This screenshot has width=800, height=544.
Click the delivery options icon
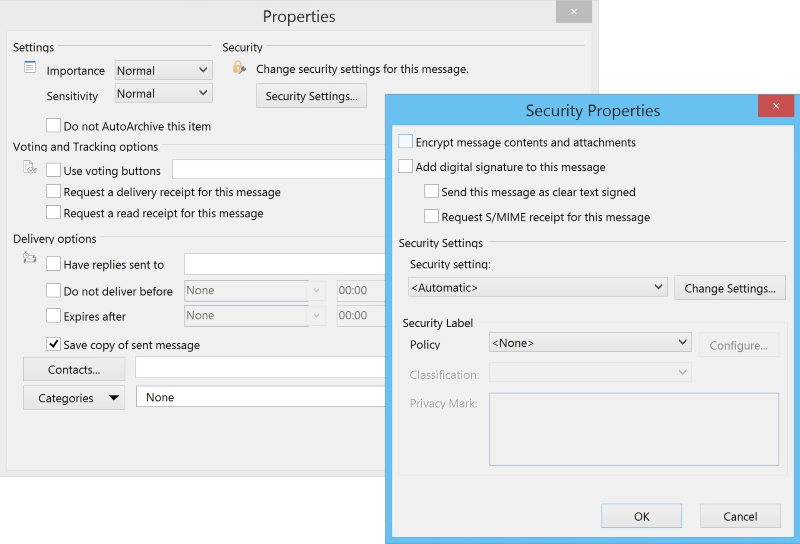[30, 259]
